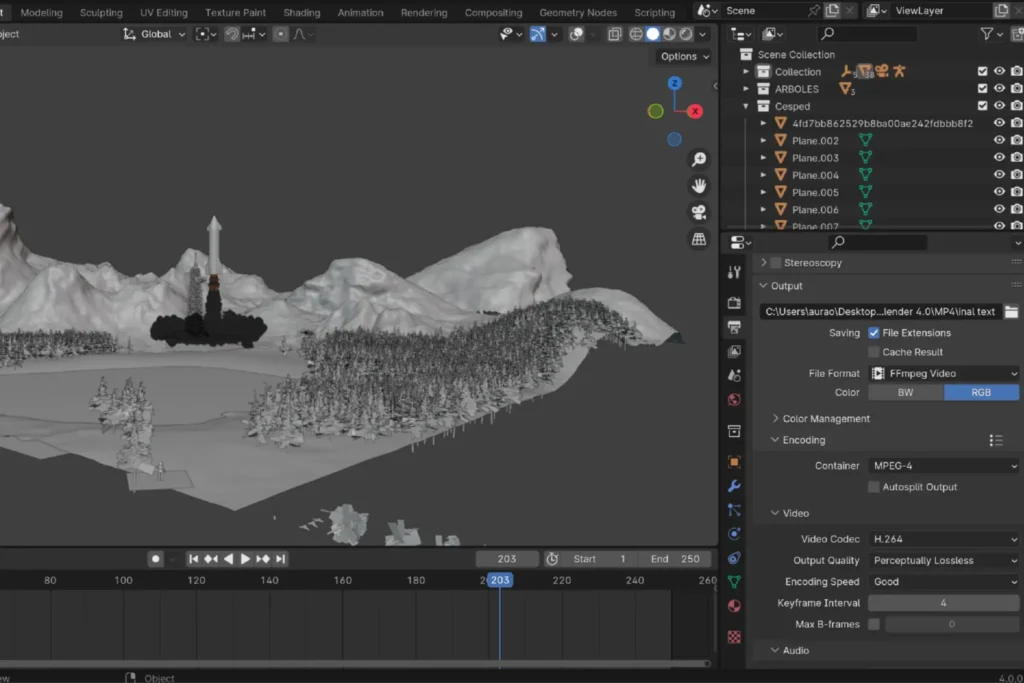The image size is (1024, 683).
Task: Enable the Cache Result checkbox
Action: [x=874, y=352]
